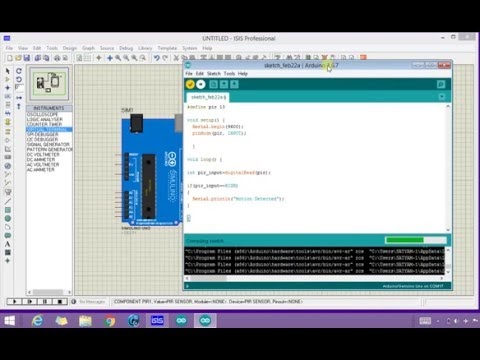
Task: Click Arduino Upload arrow button
Action: 201,84
